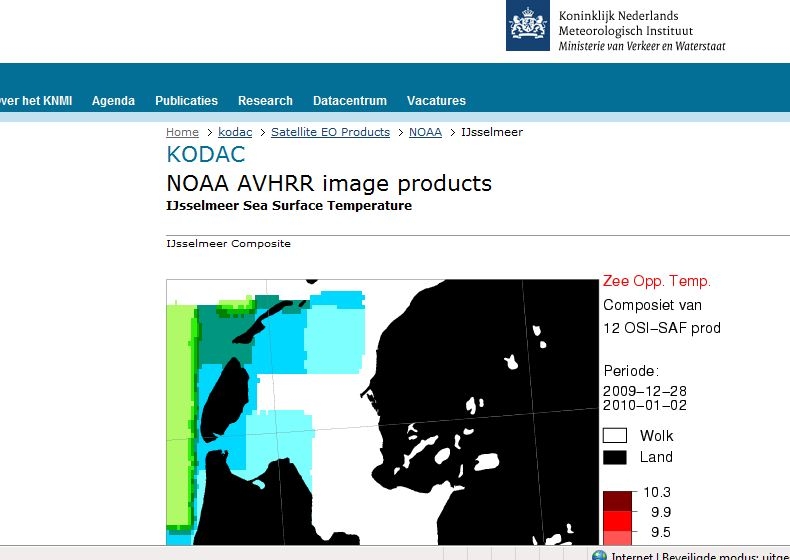This screenshot has height=560, width=790.
Task: Click the 'Koninklijk Nederlands Meteorologisch Instituut' title
Action: [x=626, y=23]
